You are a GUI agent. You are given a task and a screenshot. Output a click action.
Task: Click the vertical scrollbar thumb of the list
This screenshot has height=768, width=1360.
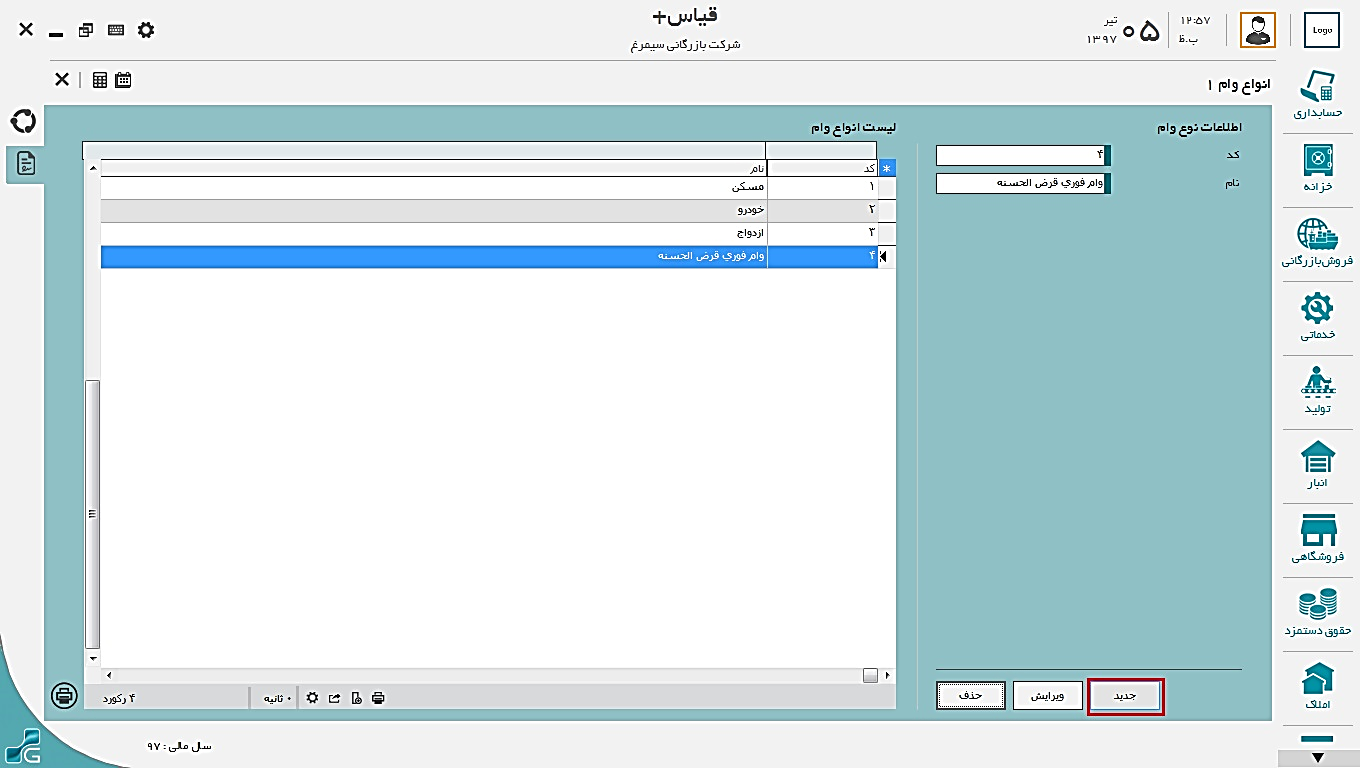click(93, 514)
